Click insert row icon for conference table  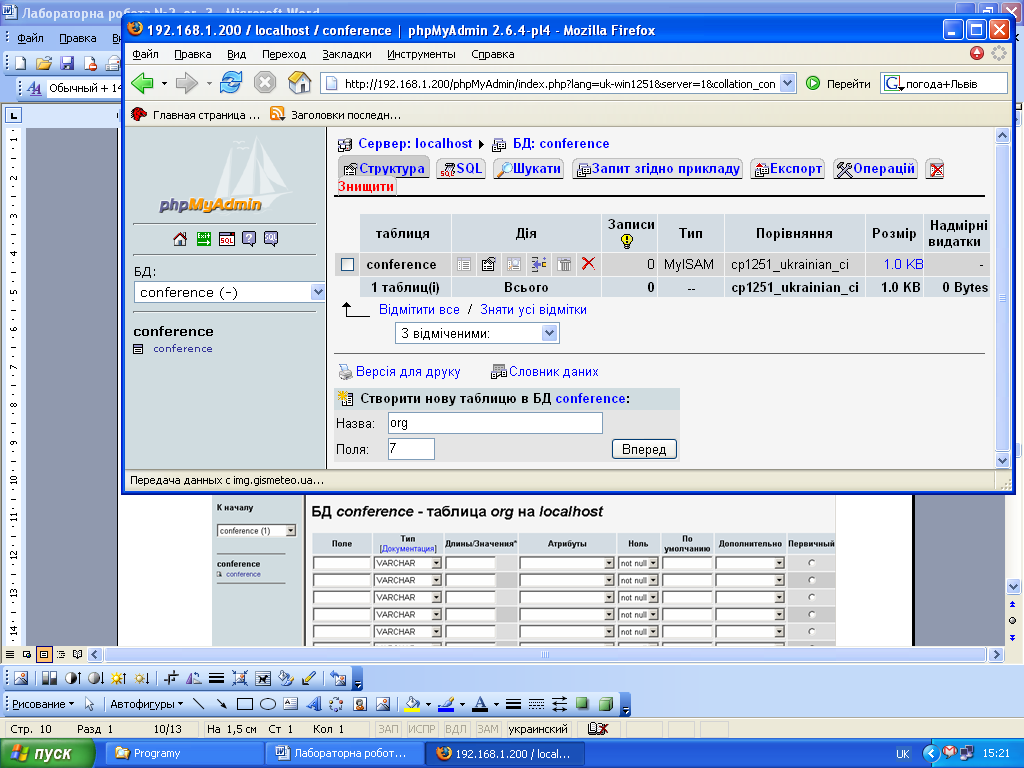click(539, 264)
